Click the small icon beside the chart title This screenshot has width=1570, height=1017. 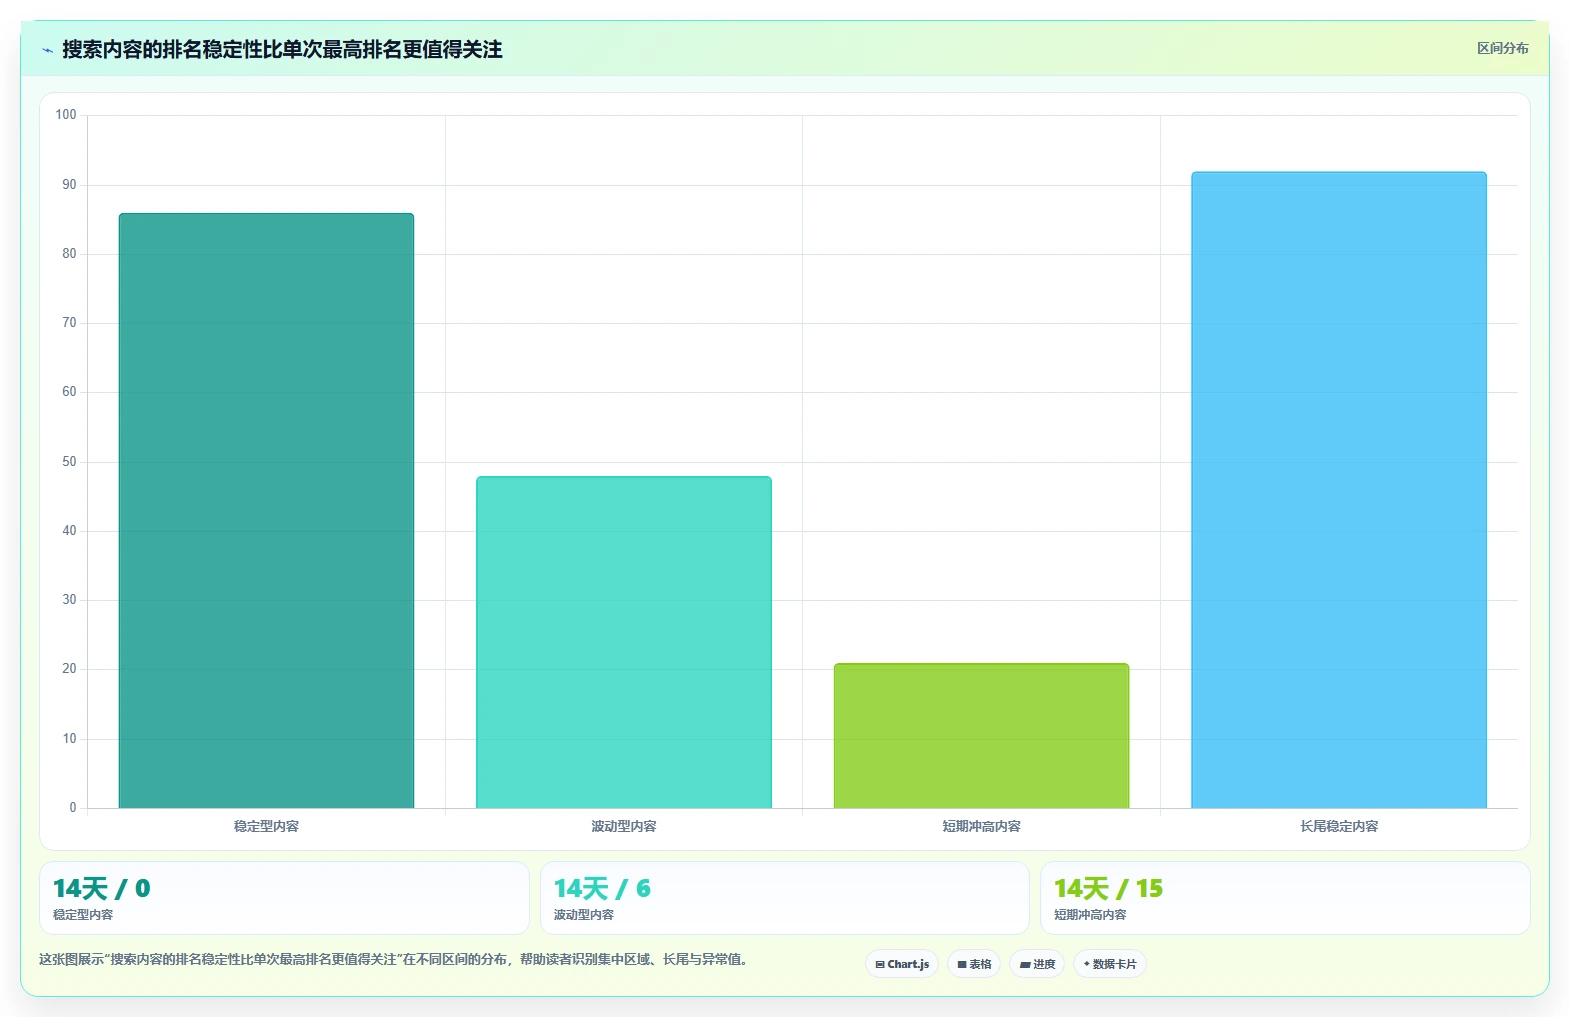pyautogui.click(x=47, y=50)
